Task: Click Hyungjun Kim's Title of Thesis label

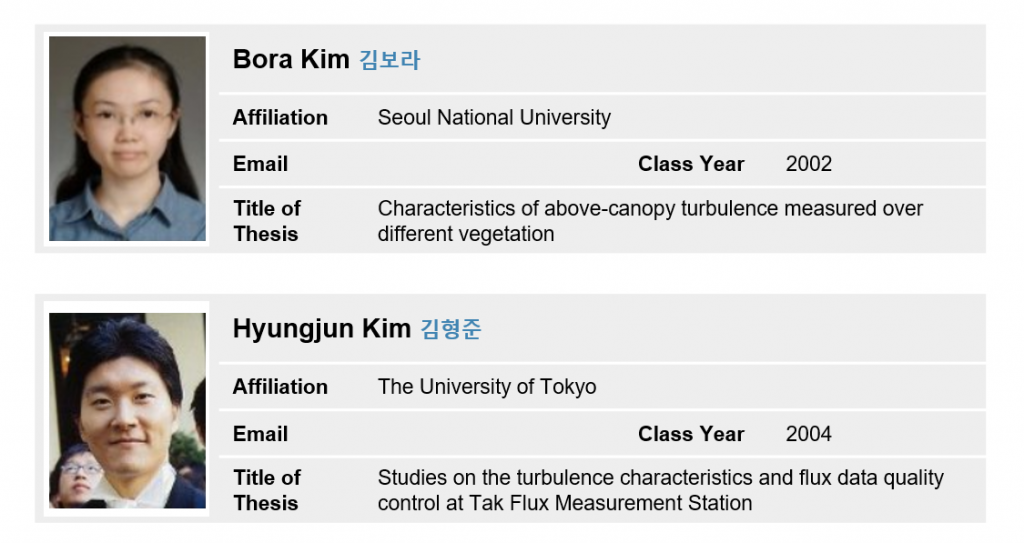Action: [267, 490]
